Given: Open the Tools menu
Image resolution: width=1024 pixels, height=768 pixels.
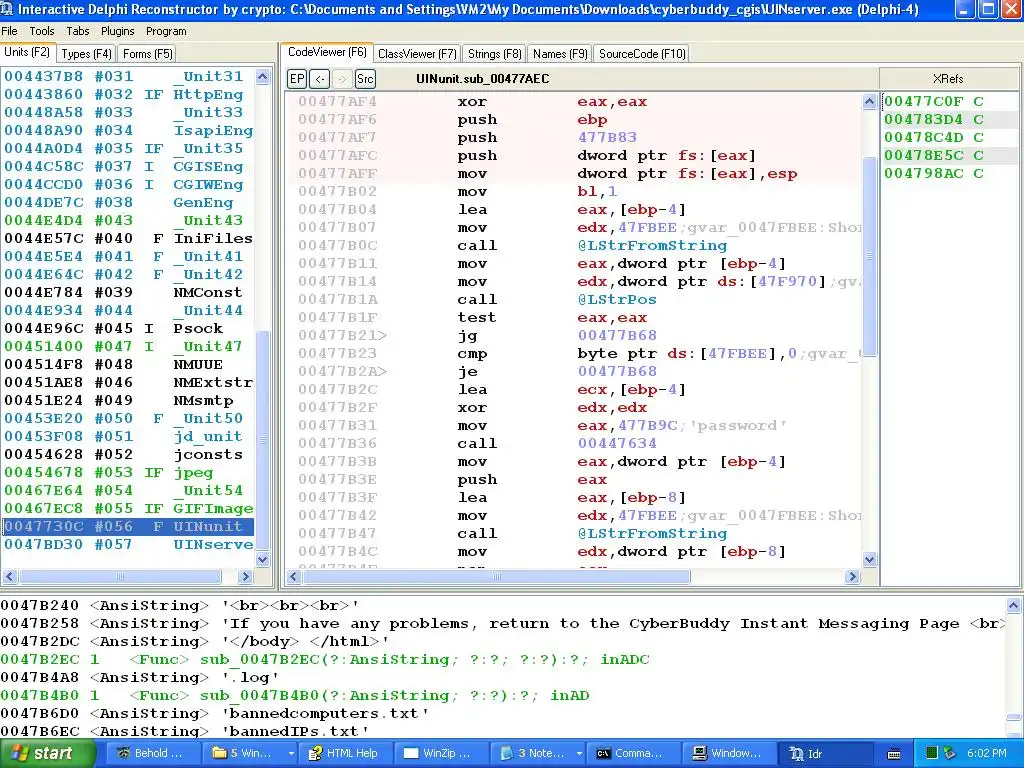Looking at the screenshot, I should (42, 31).
